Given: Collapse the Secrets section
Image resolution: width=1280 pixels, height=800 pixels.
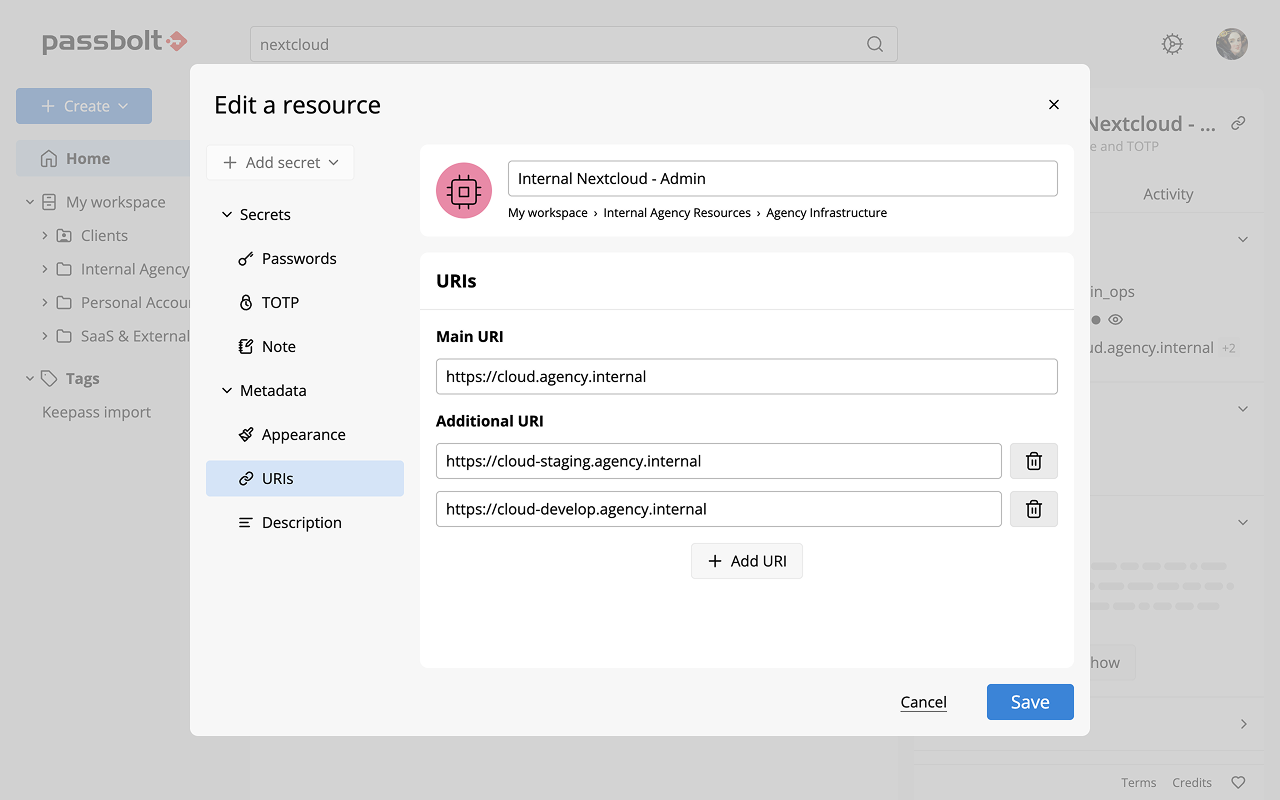Looking at the screenshot, I should [x=227, y=215].
